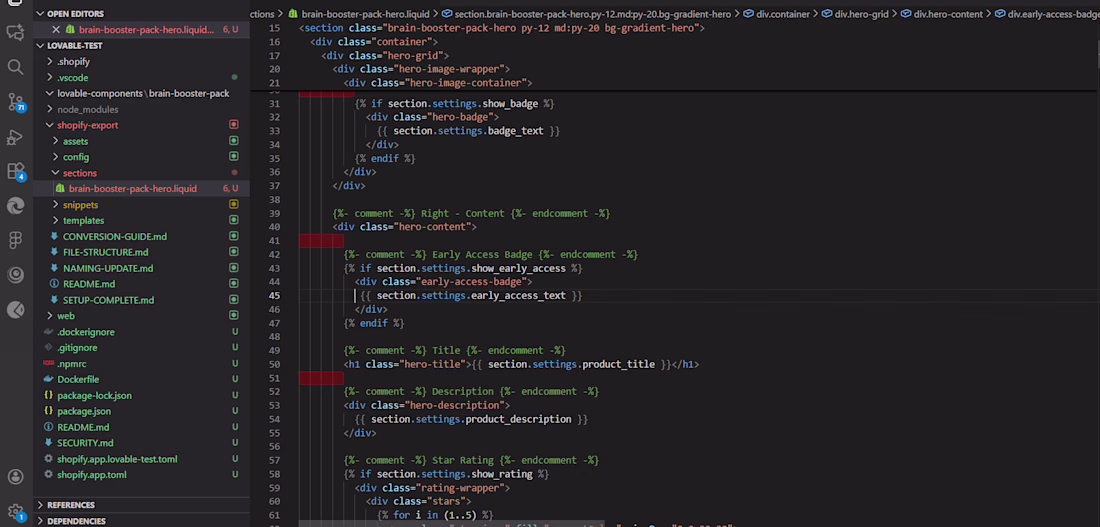Close brain-booster-pack-hero.liquid in Open Editors
Image resolution: width=1100 pixels, height=527 pixels.
[x=56, y=29]
